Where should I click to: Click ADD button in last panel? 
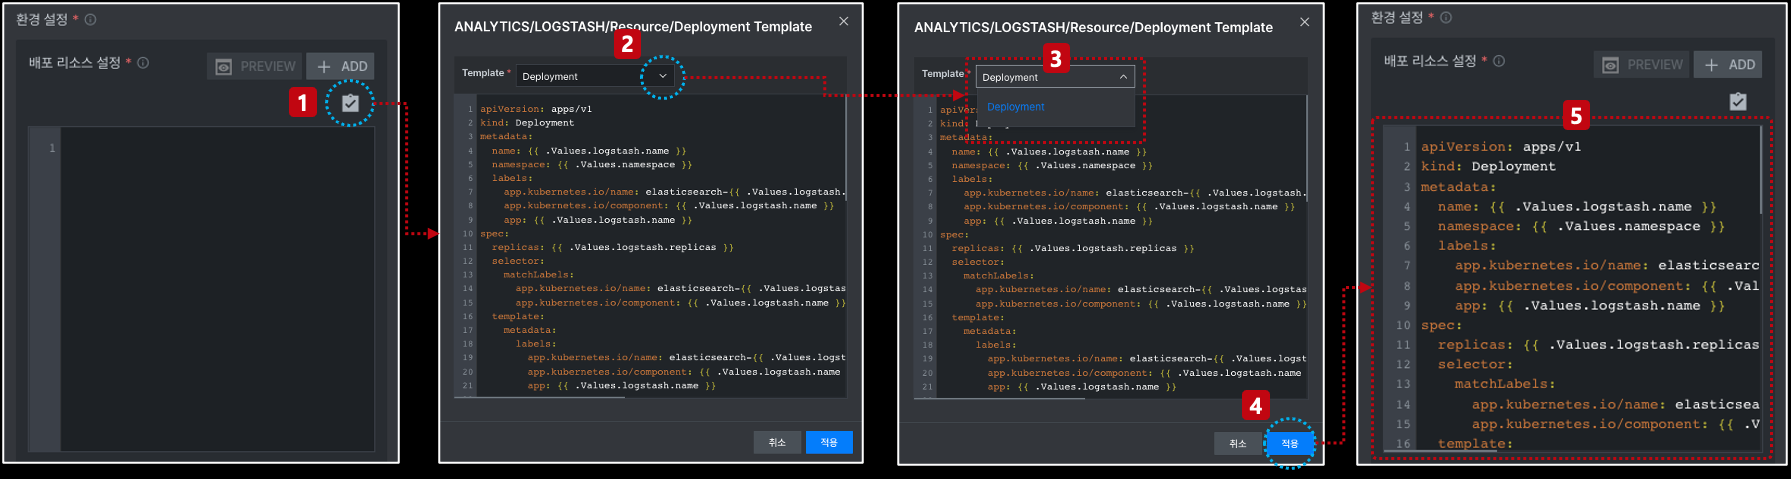[x=1729, y=64]
